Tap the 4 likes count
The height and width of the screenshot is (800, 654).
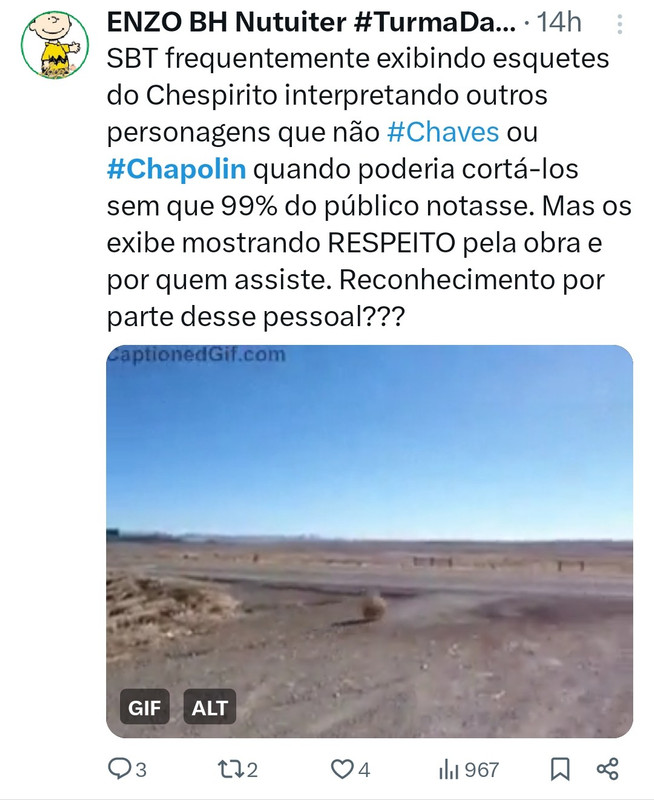click(x=364, y=770)
